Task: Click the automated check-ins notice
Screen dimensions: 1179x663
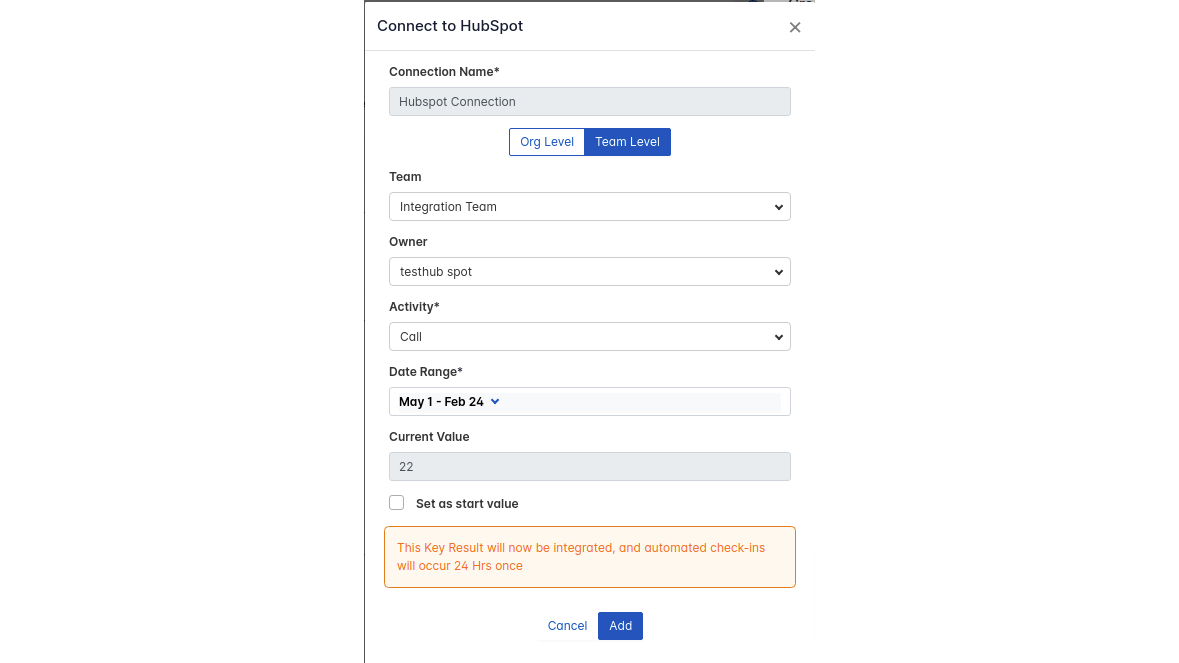Action: coord(589,557)
